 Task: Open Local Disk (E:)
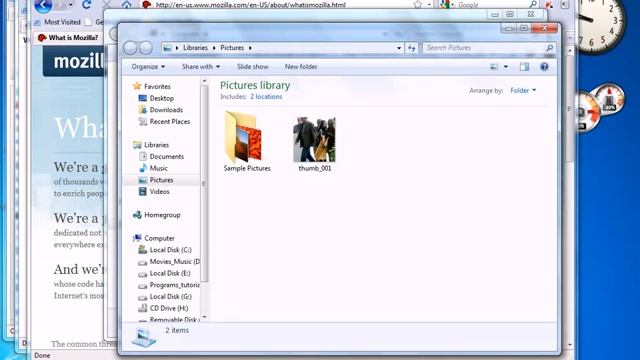(x=170, y=273)
